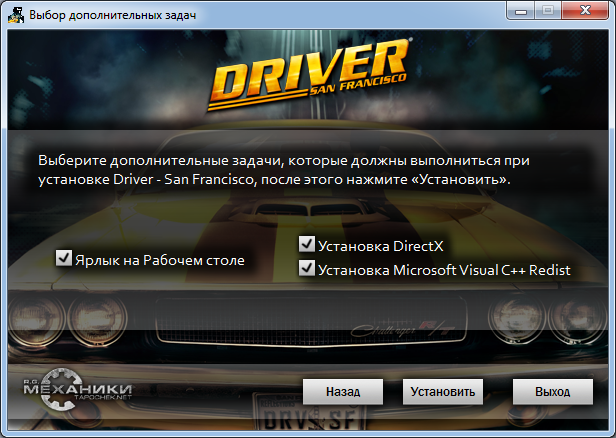This screenshot has width=616, height=438.
Task: Disable Установка Microsoft Visual C++ Redist checkbox
Action: 307,269
